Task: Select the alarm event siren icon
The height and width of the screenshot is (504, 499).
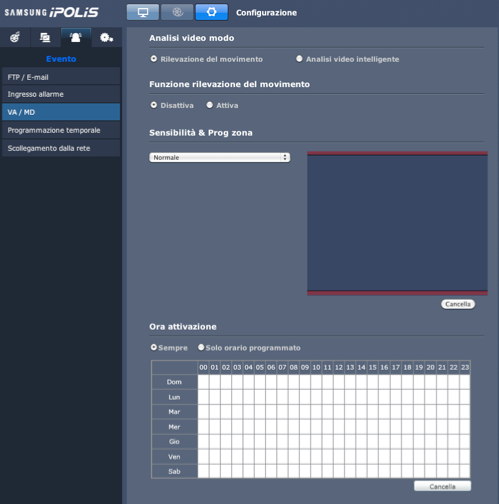Action: click(76, 37)
